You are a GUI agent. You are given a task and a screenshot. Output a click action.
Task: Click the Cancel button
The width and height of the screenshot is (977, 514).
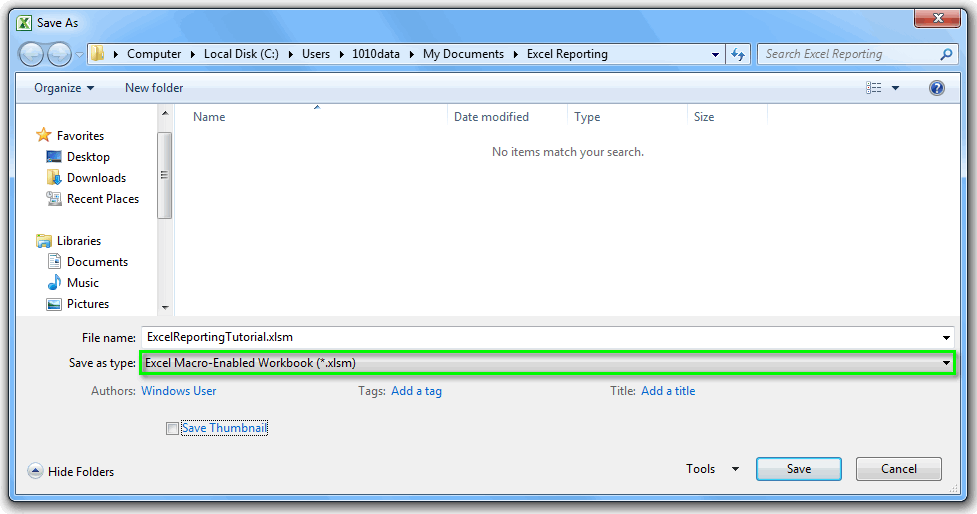click(x=898, y=469)
